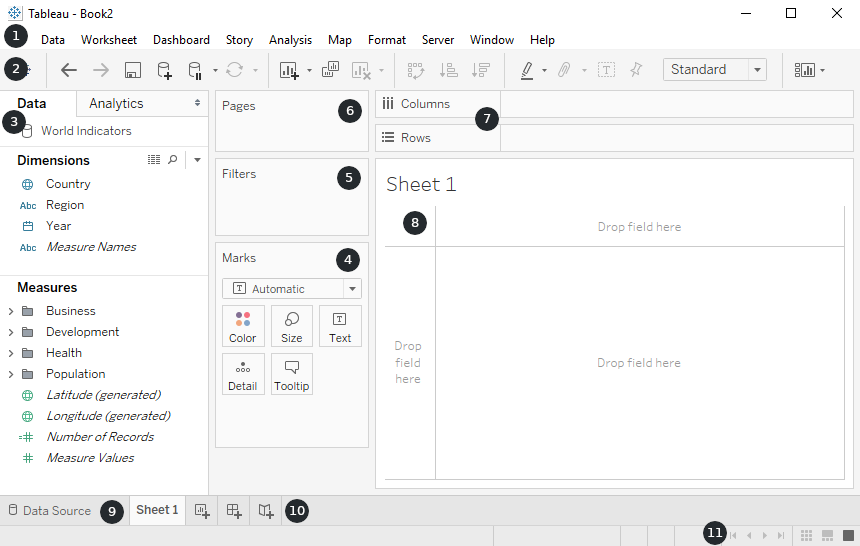Click the Detail button on Marks card

click(x=242, y=374)
